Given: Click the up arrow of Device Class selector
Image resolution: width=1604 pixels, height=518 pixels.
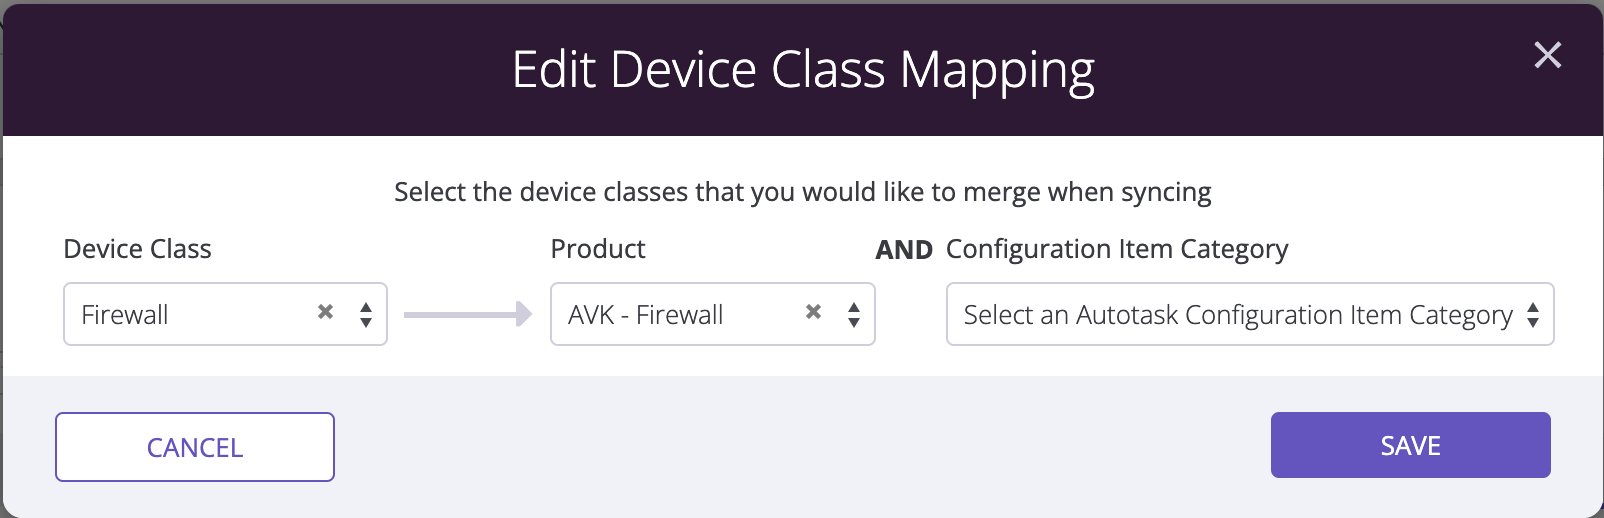Looking at the screenshot, I should pyautogui.click(x=366, y=308).
